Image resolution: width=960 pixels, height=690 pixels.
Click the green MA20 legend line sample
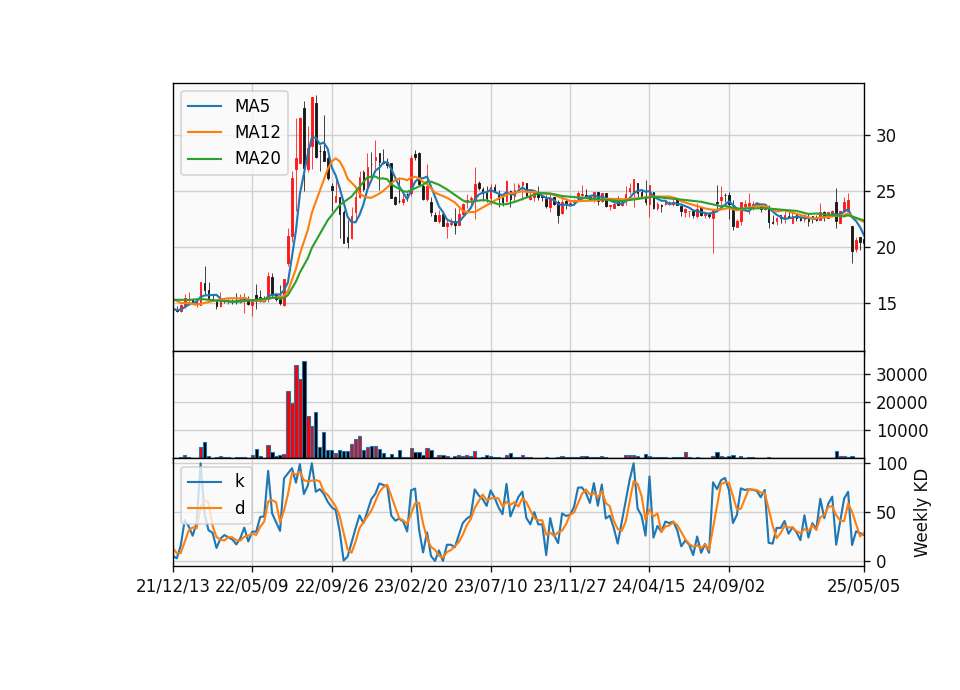(204, 158)
